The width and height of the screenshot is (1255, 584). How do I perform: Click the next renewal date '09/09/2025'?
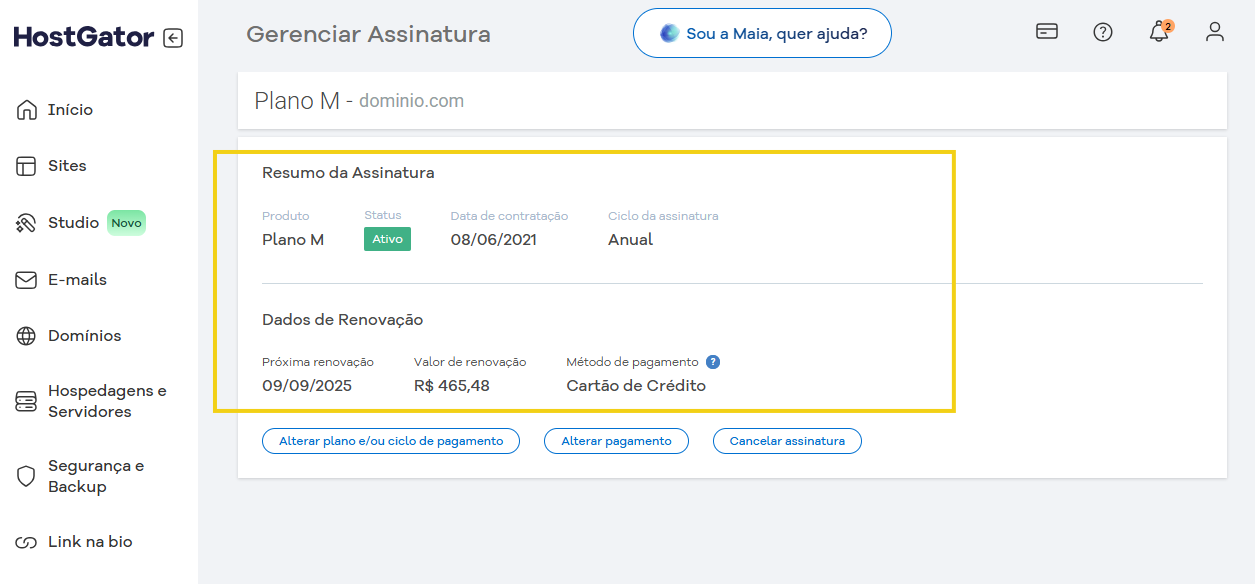(x=307, y=386)
